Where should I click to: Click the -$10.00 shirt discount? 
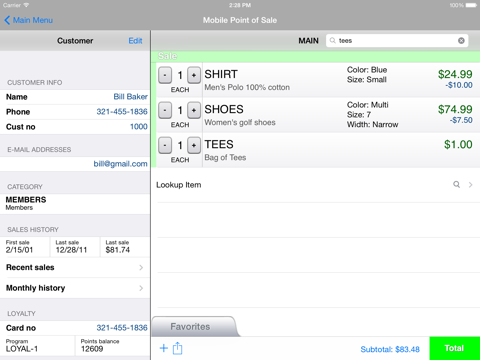coord(459,85)
